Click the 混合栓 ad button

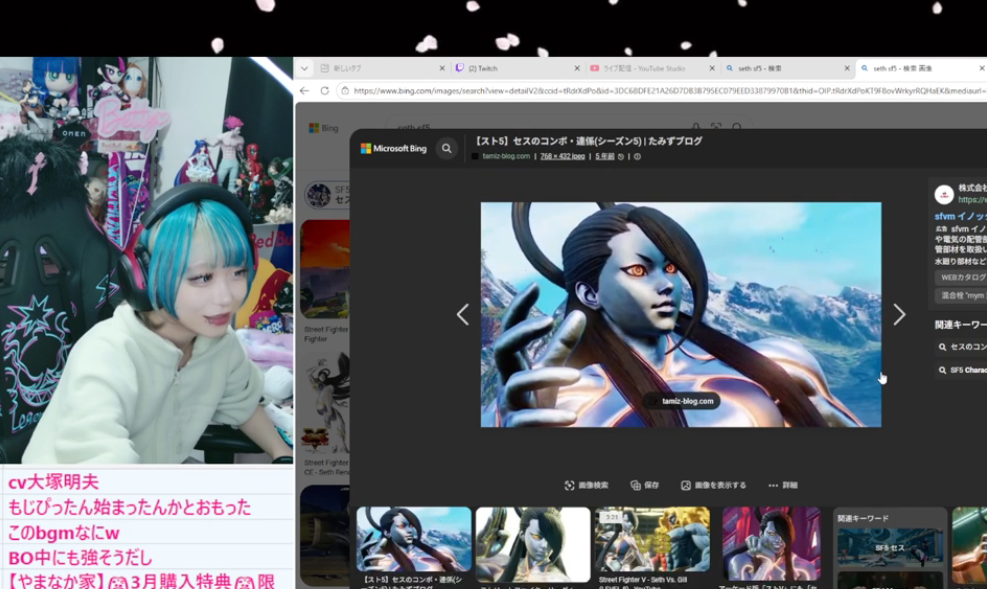961,295
